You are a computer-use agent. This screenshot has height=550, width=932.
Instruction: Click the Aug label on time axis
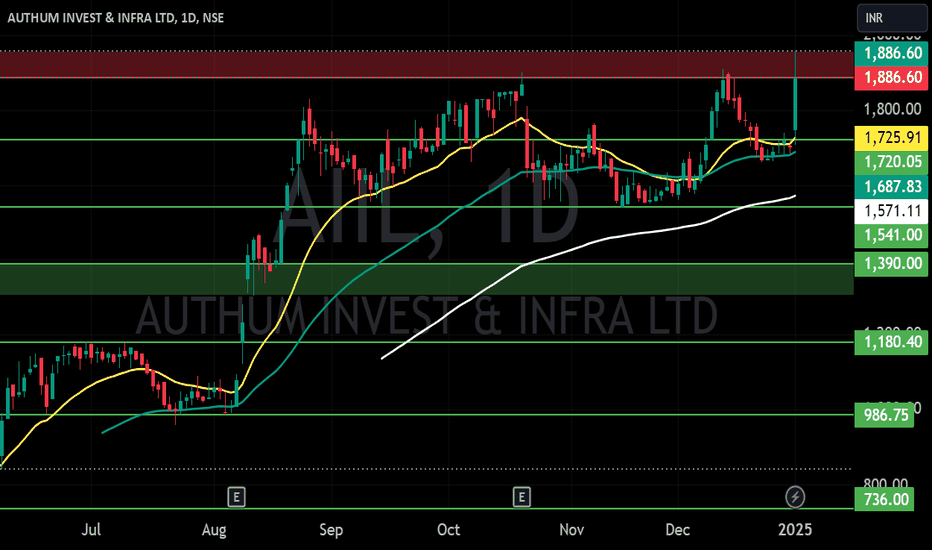[x=214, y=529]
